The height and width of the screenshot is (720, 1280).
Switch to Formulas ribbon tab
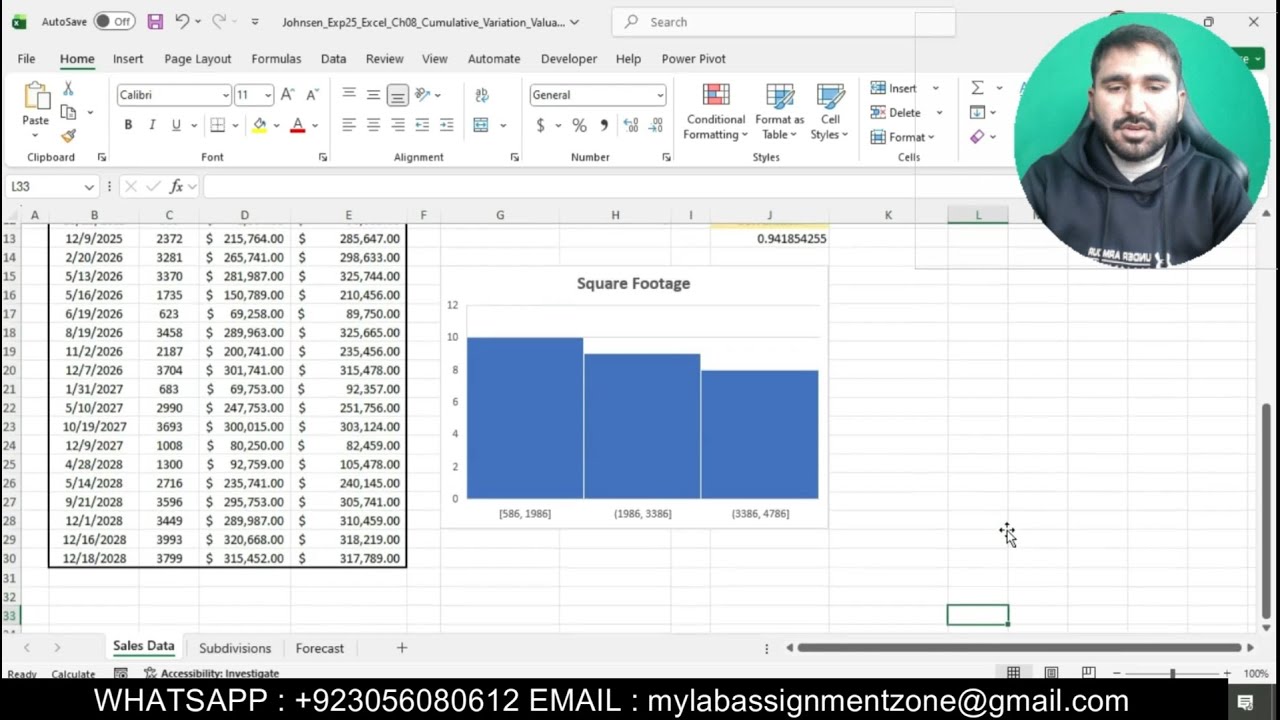[276, 58]
